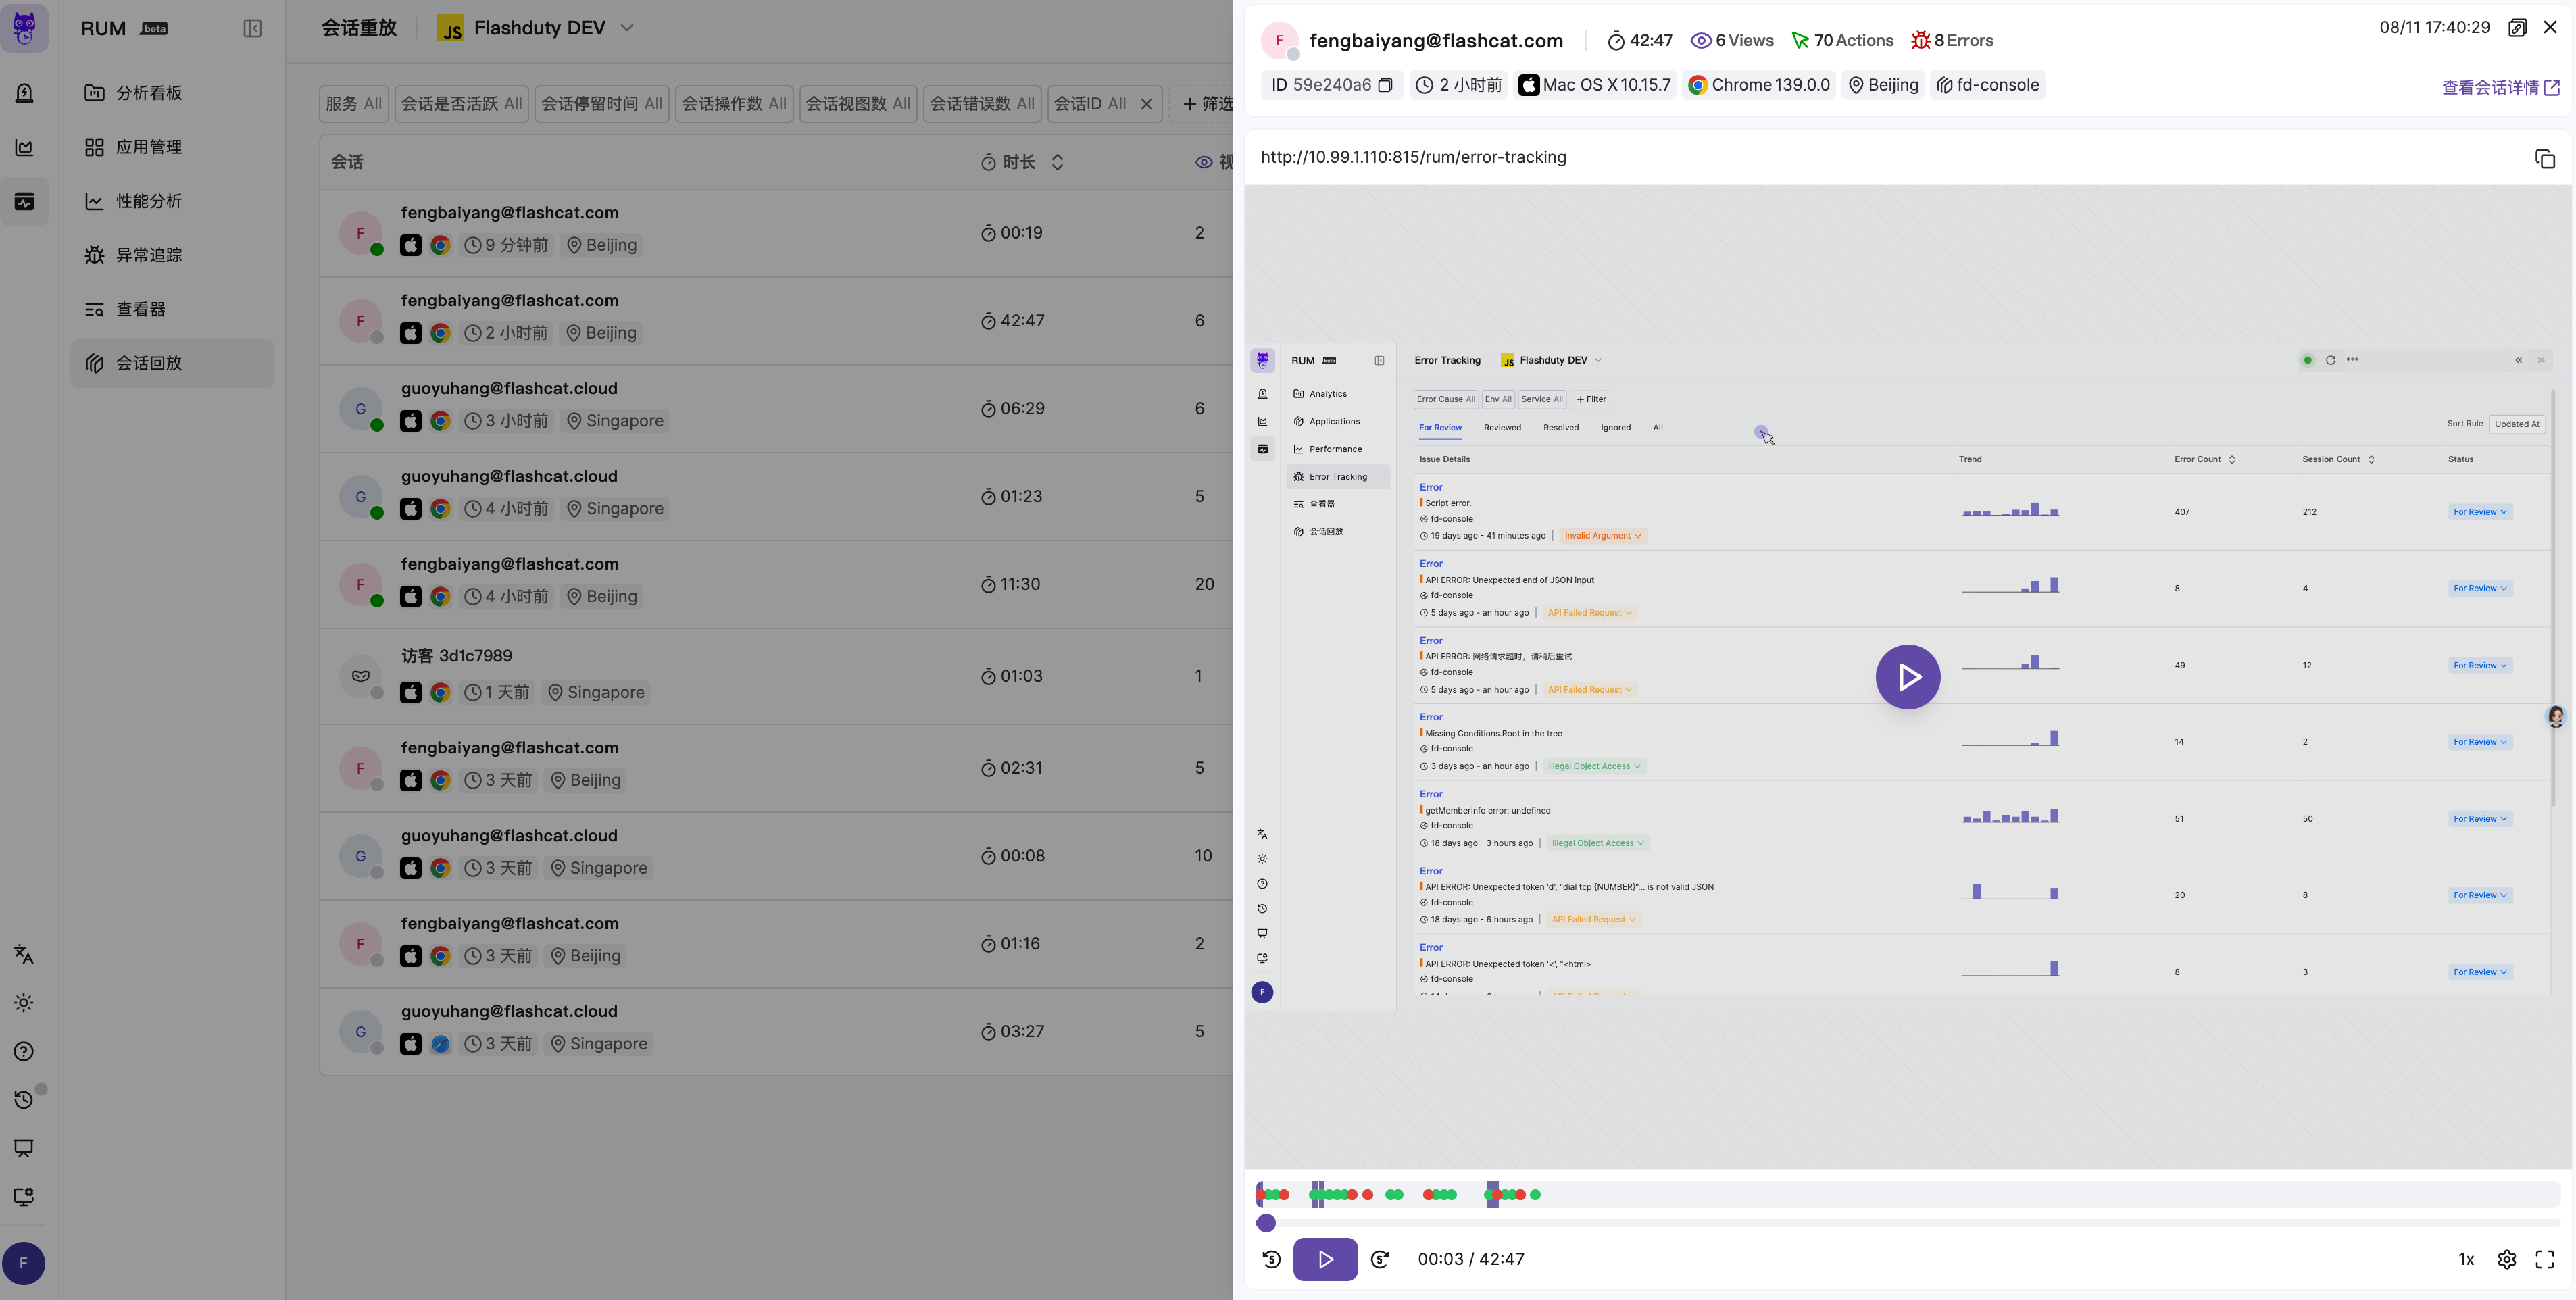Open the 会话是否活跃 All filter
Image resolution: width=2576 pixels, height=1300 pixels.
pyautogui.click(x=462, y=104)
